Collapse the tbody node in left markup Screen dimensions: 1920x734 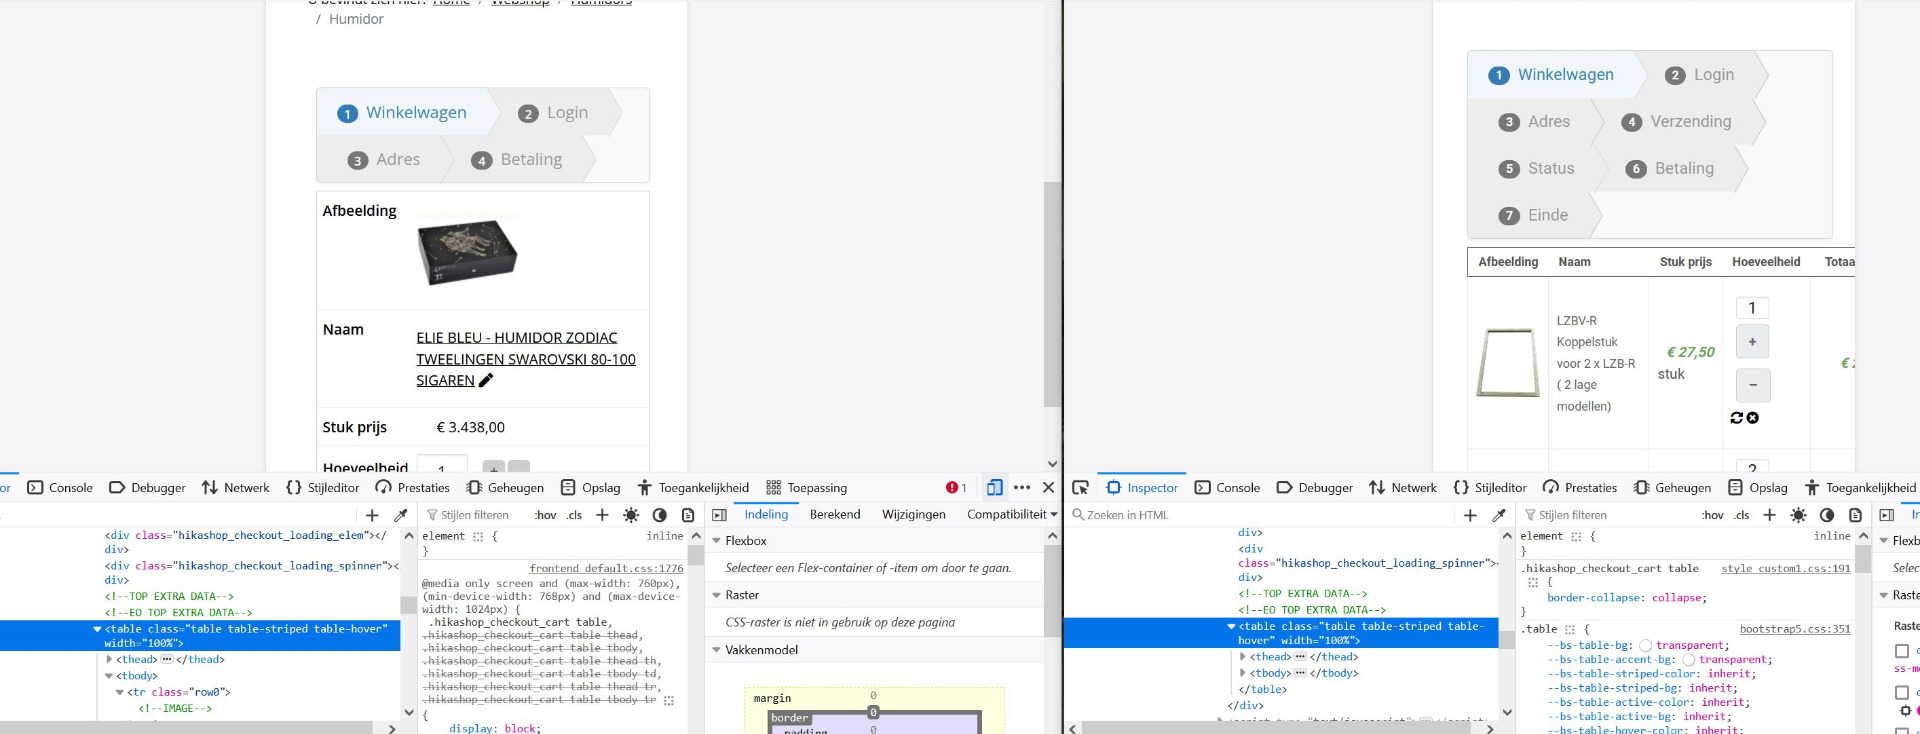(109, 676)
